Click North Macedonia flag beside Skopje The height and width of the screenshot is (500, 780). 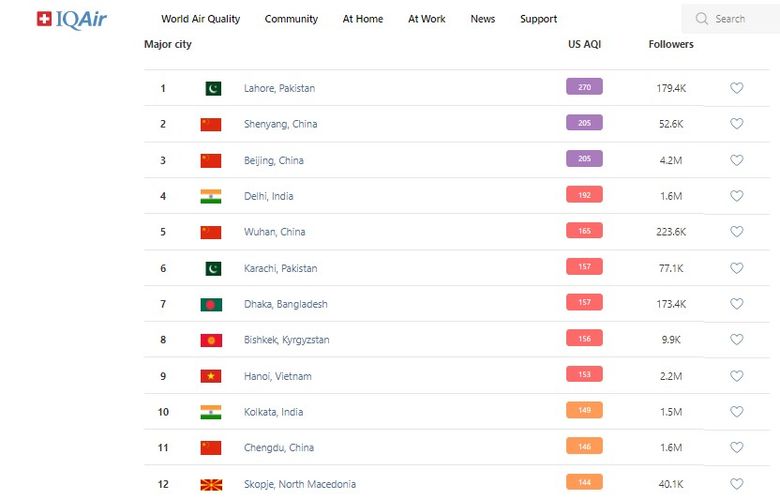(211, 484)
